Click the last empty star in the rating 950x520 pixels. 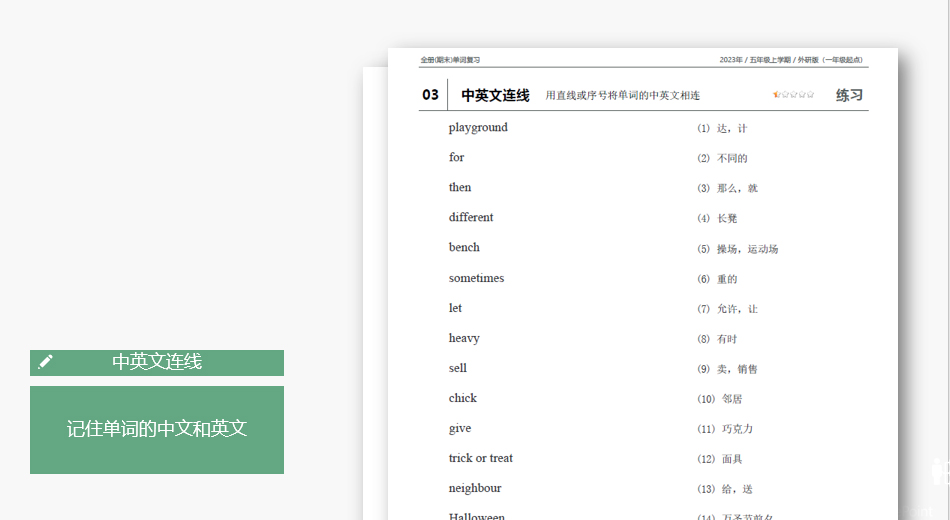(810, 95)
